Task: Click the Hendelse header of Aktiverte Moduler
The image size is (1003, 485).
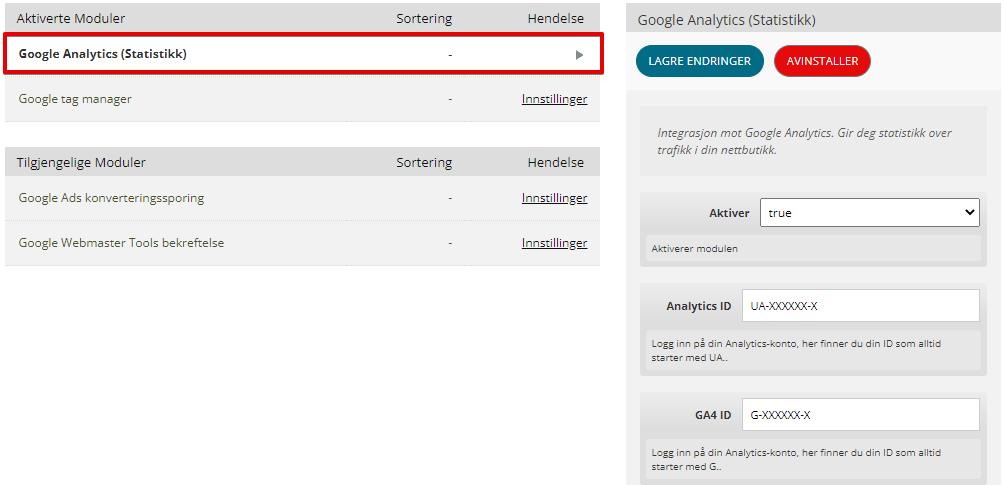Action: 556,19
